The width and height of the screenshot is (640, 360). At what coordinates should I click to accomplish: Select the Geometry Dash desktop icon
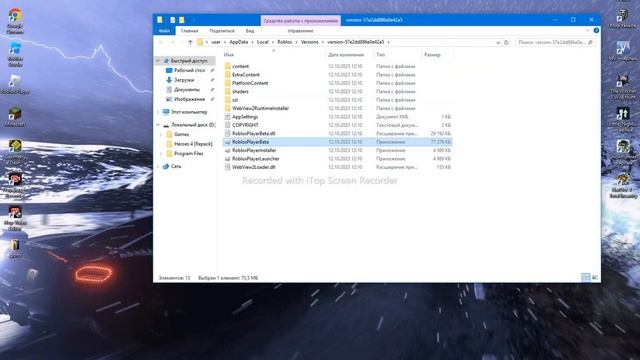point(15,151)
